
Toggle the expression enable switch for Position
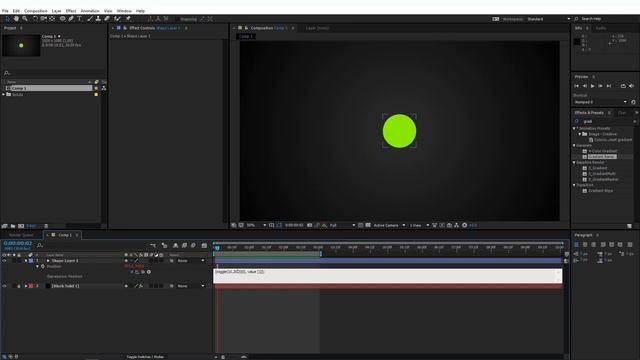click(x=131, y=272)
